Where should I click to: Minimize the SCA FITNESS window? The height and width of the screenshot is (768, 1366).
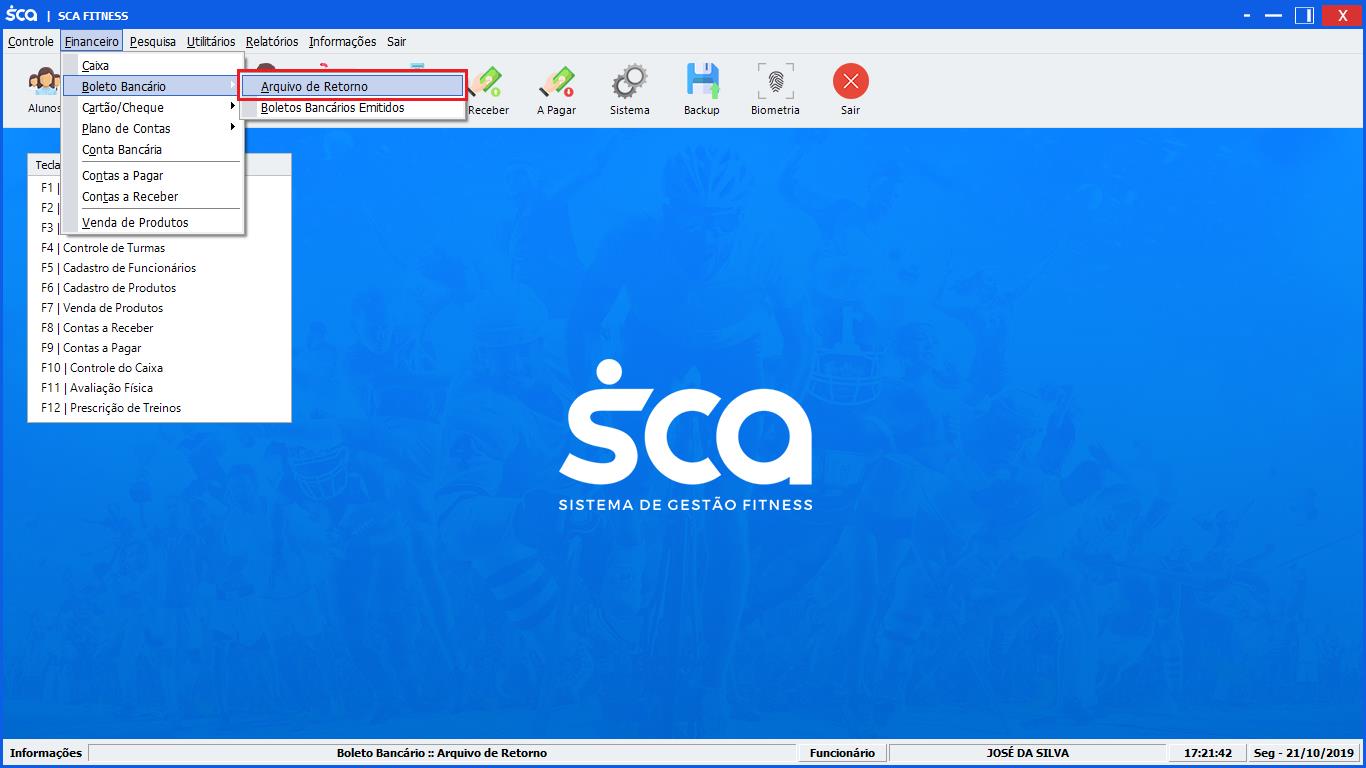1274,15
